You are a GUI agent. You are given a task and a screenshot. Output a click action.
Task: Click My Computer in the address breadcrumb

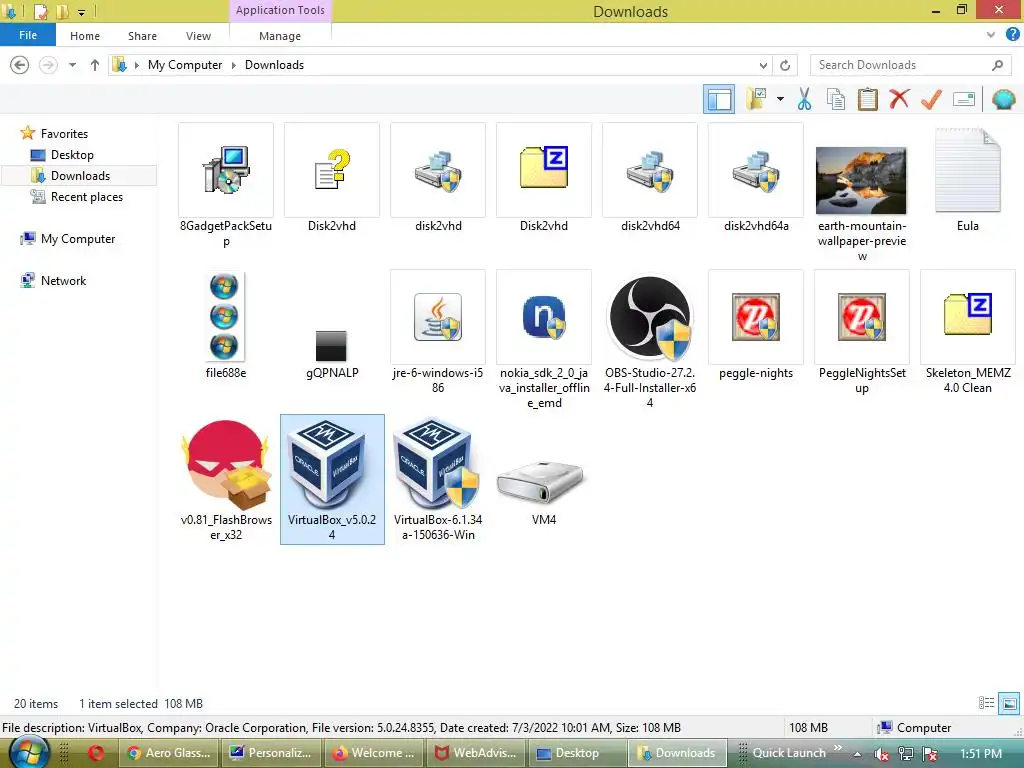pyautogui.click(x=185, y=65)
